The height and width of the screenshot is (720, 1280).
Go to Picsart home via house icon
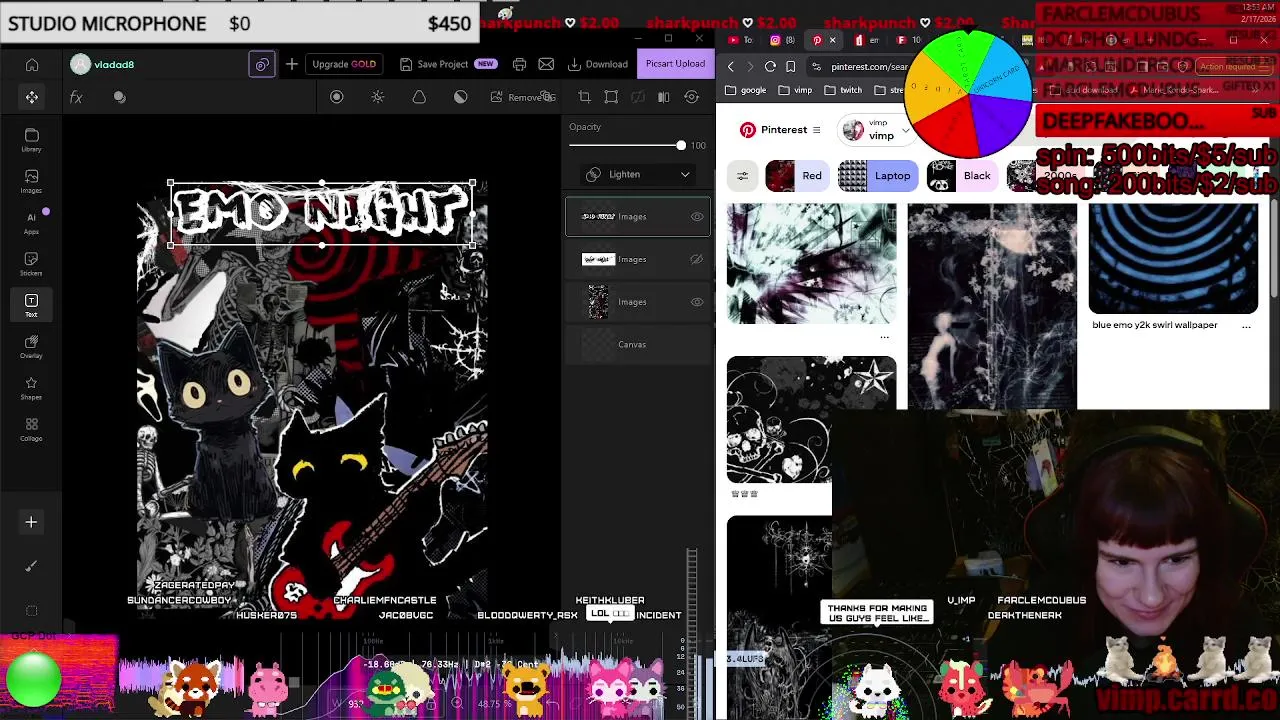click(32, 65)
